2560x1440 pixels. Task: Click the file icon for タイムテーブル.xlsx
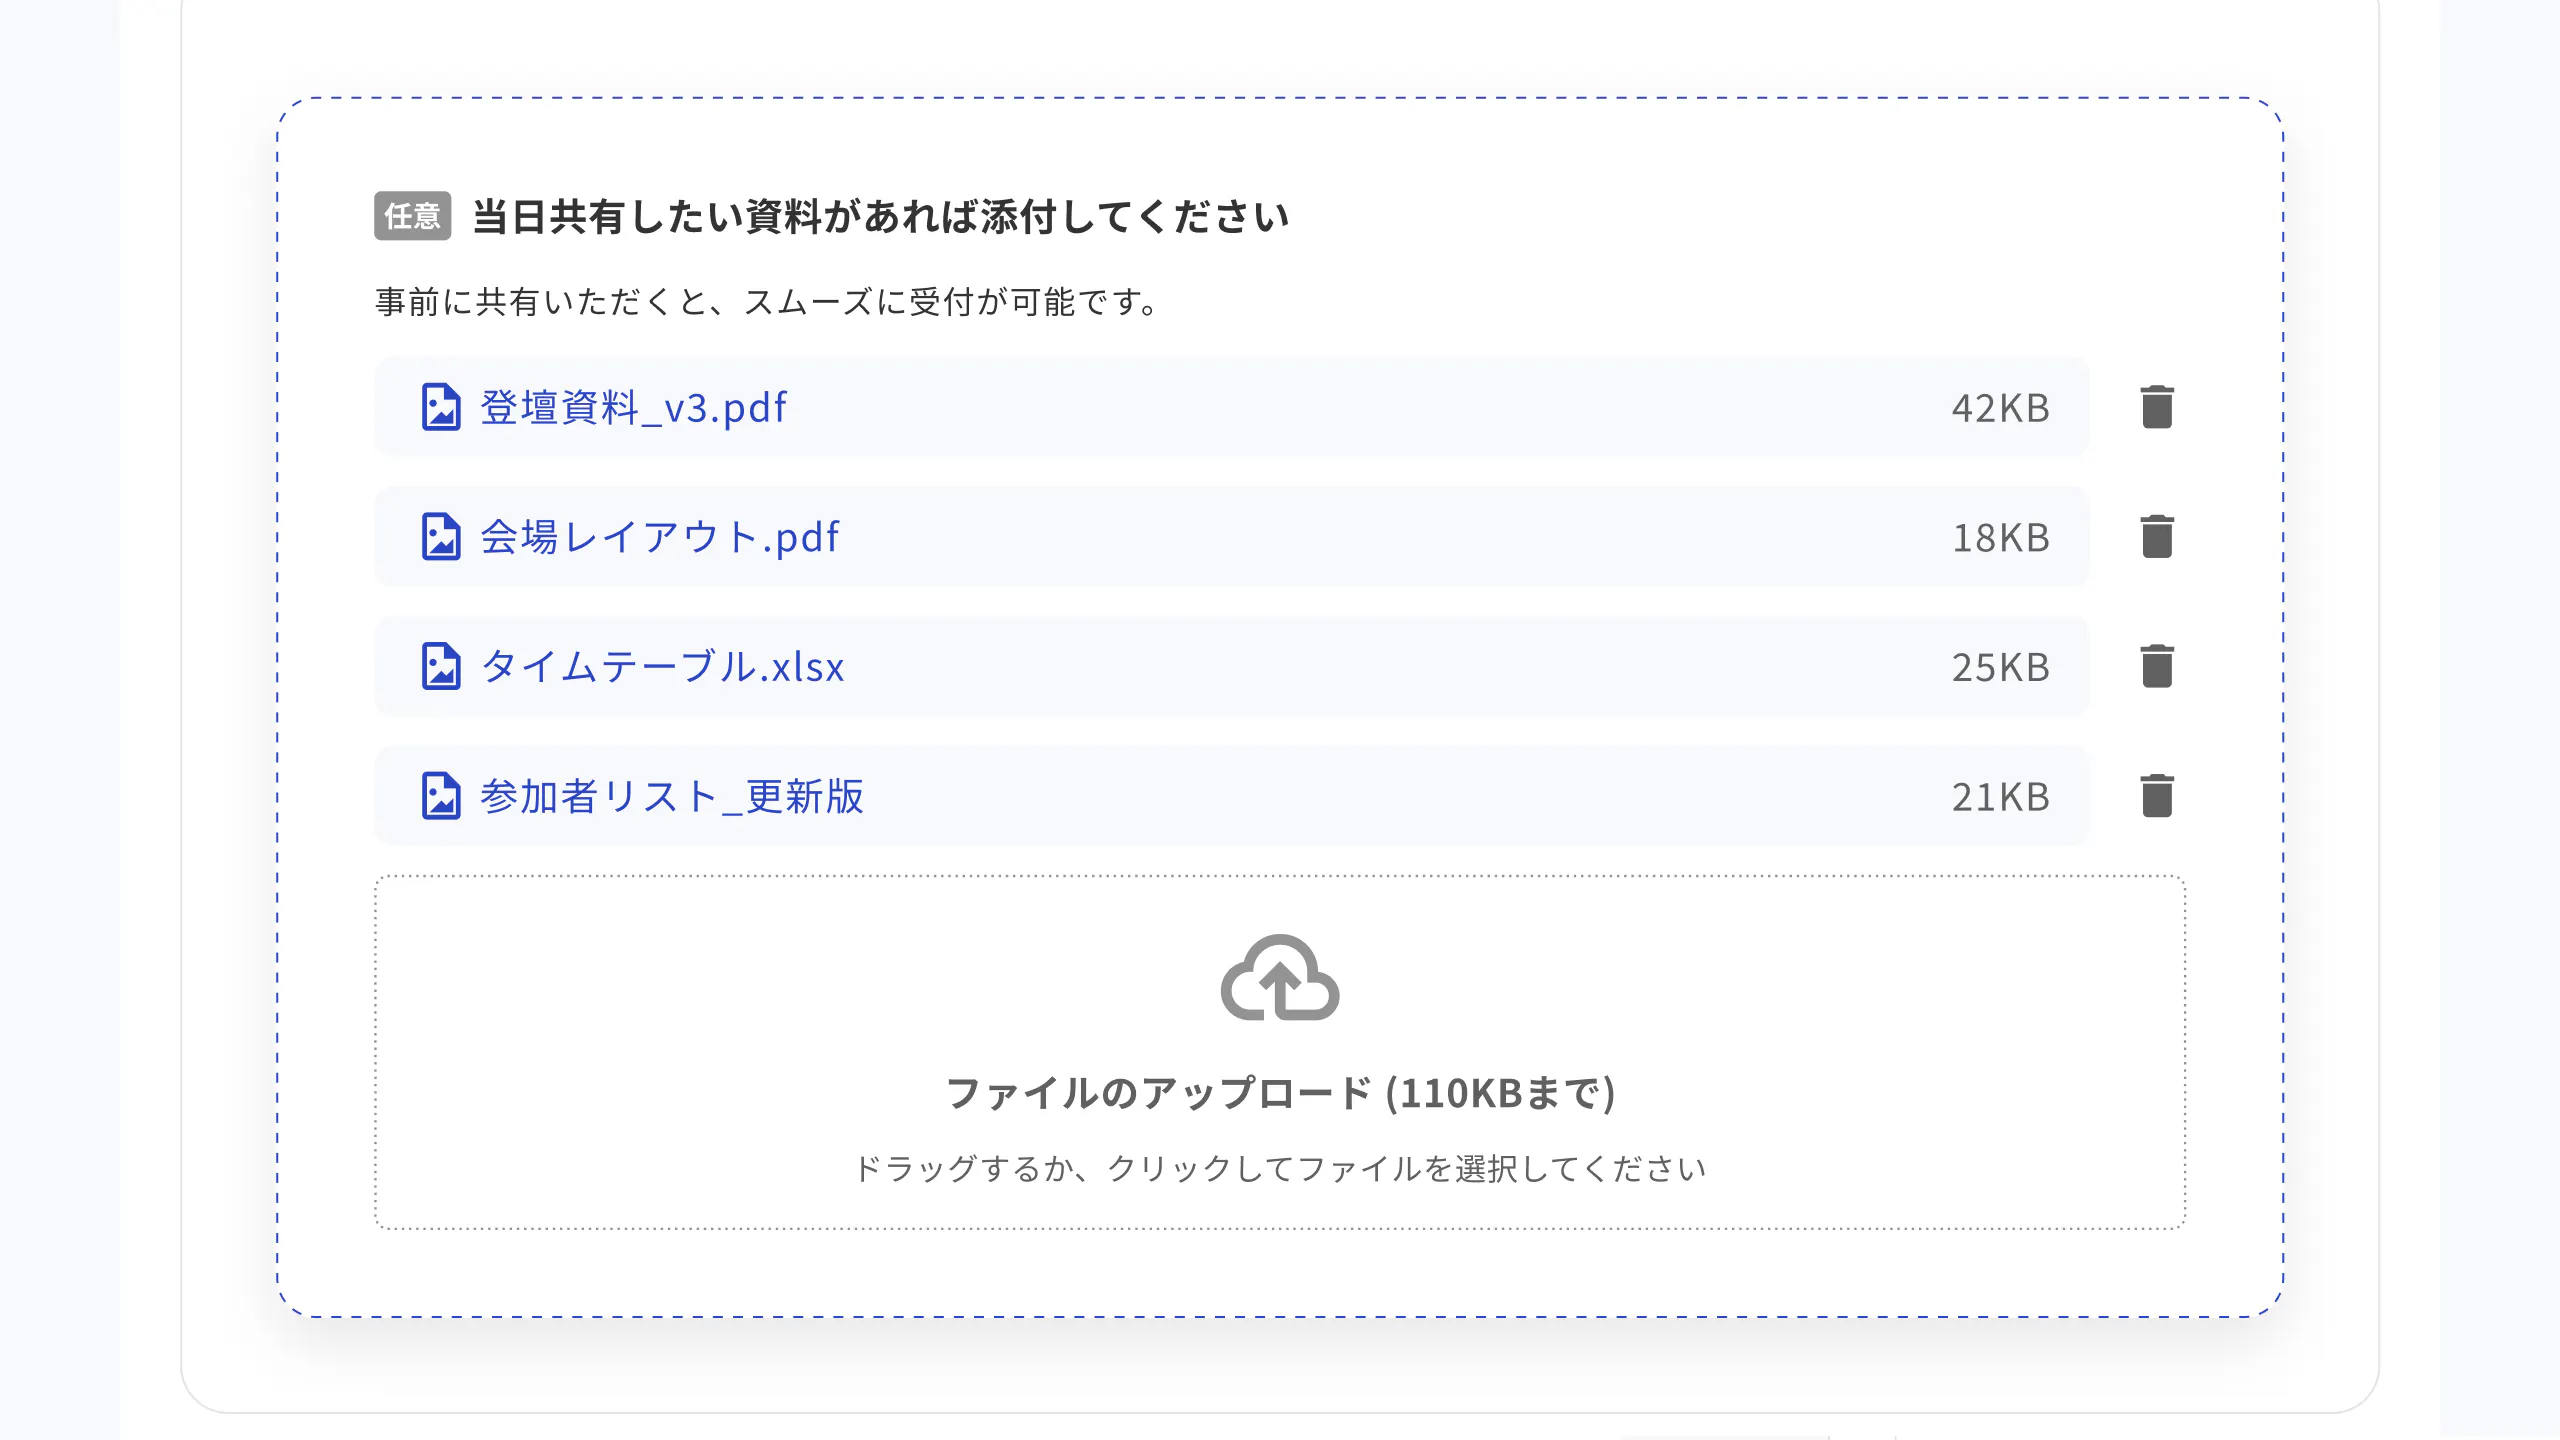[x=440, y=667]
